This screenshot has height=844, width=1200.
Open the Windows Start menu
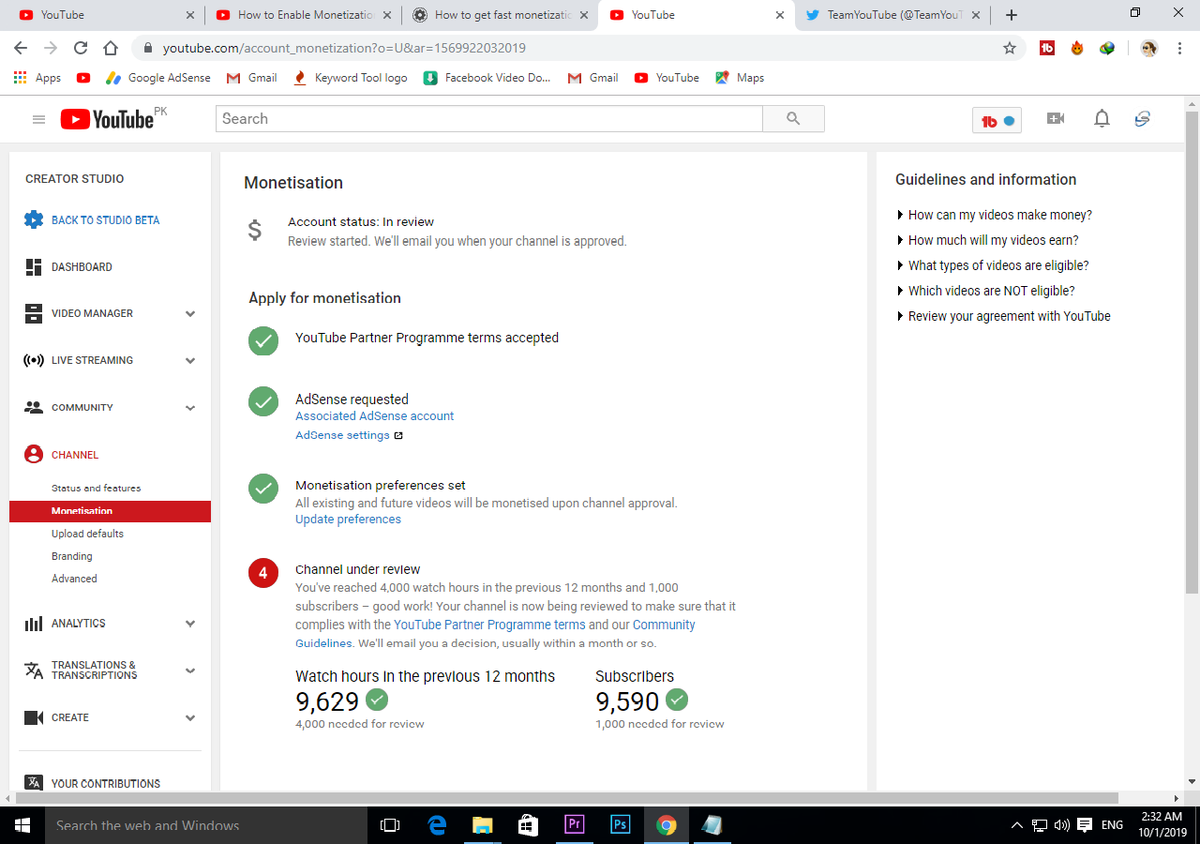point(23,825)
